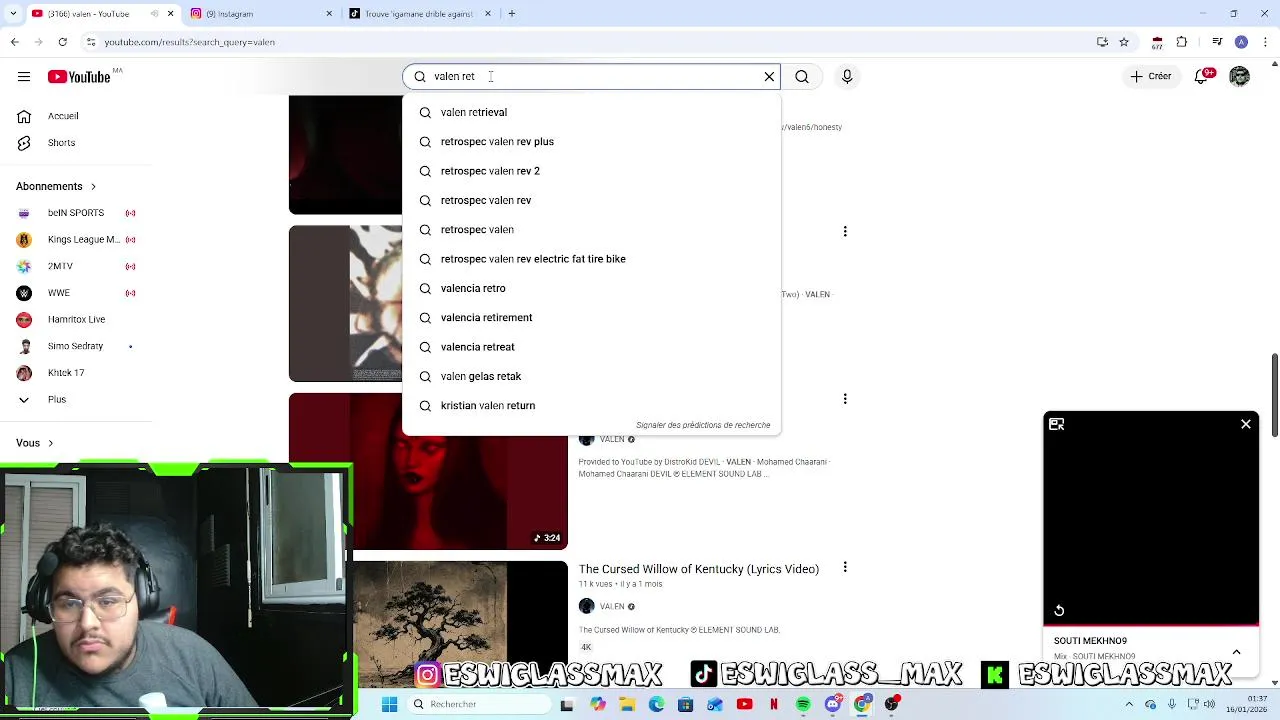The width and height of the screenshot is (1280, 720).
Task: Open the Chrome media control icon
Action: pyautogui.click(x=1217, y=42)
